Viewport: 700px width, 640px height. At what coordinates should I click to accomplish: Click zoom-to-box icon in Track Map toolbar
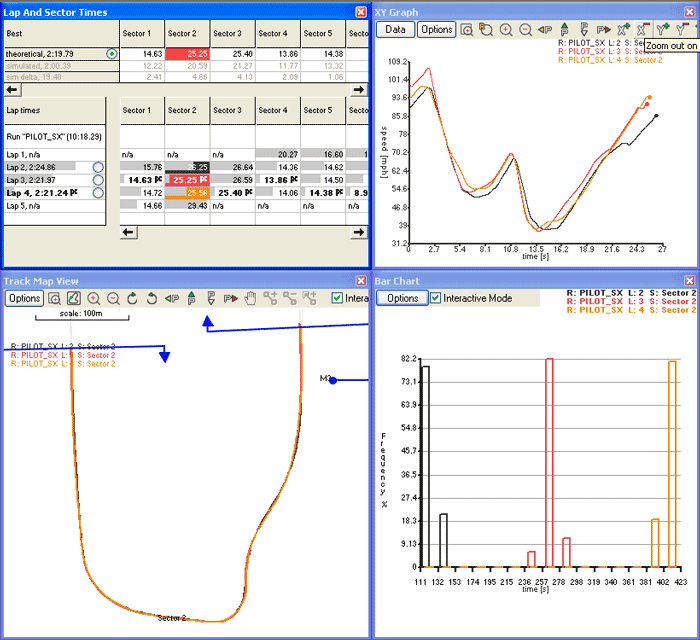pos(55,298)
